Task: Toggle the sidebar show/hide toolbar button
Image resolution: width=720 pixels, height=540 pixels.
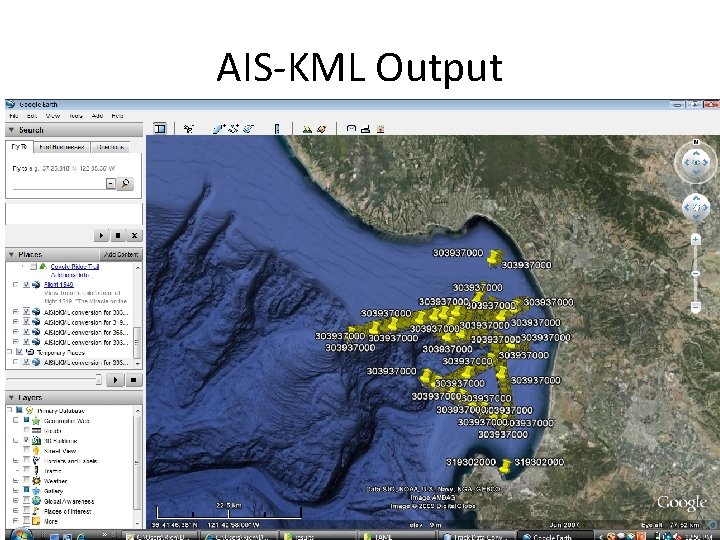Action: pyautogui.click(x=160, y=129)
